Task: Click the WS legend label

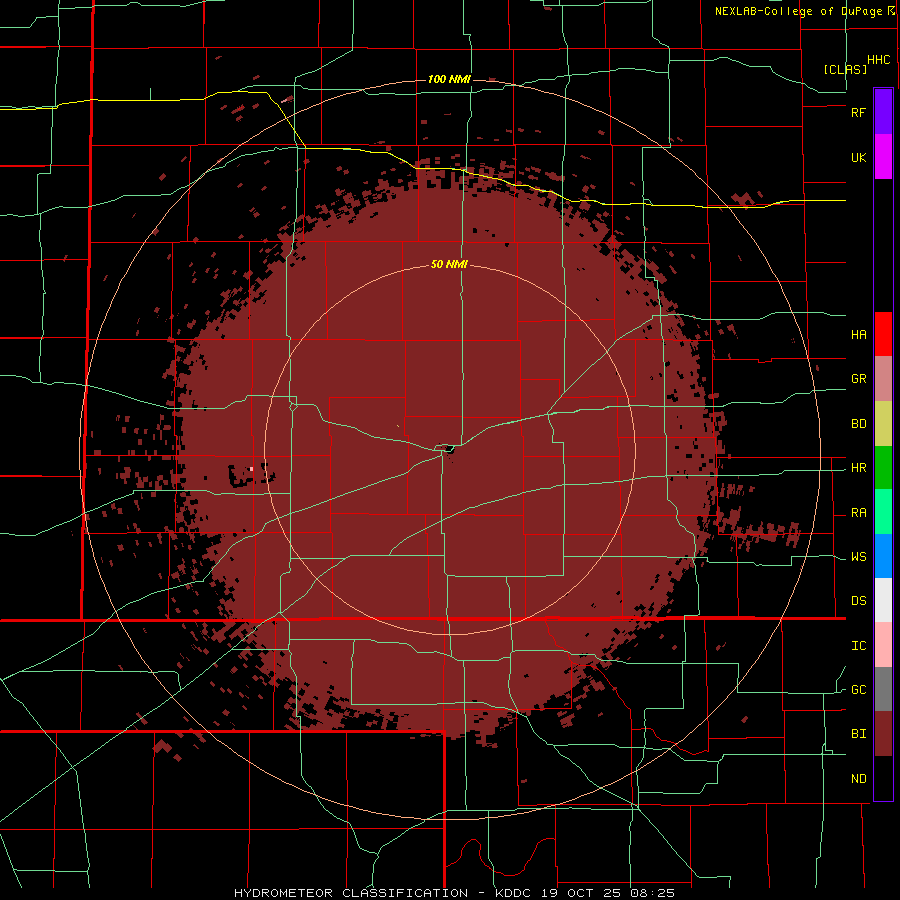Action: [858, 557]
